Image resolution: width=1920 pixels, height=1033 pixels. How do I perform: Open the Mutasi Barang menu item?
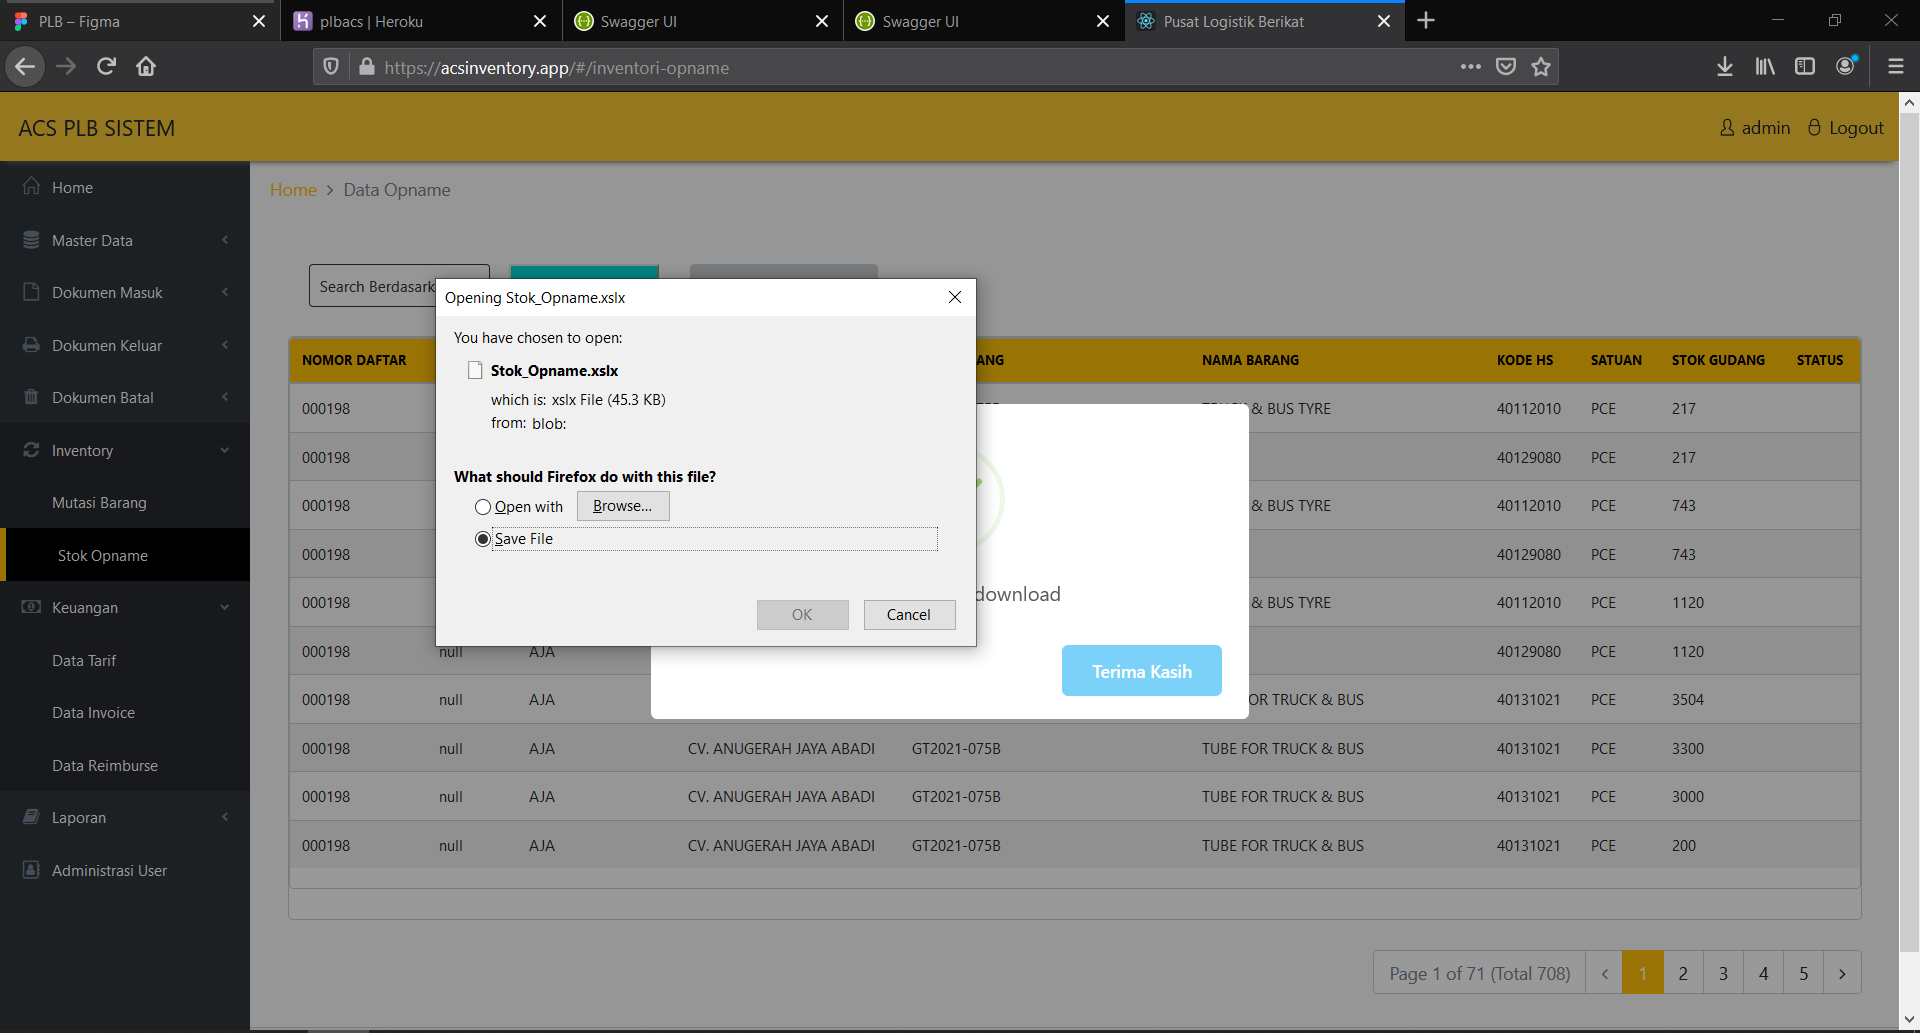(125, 503)
